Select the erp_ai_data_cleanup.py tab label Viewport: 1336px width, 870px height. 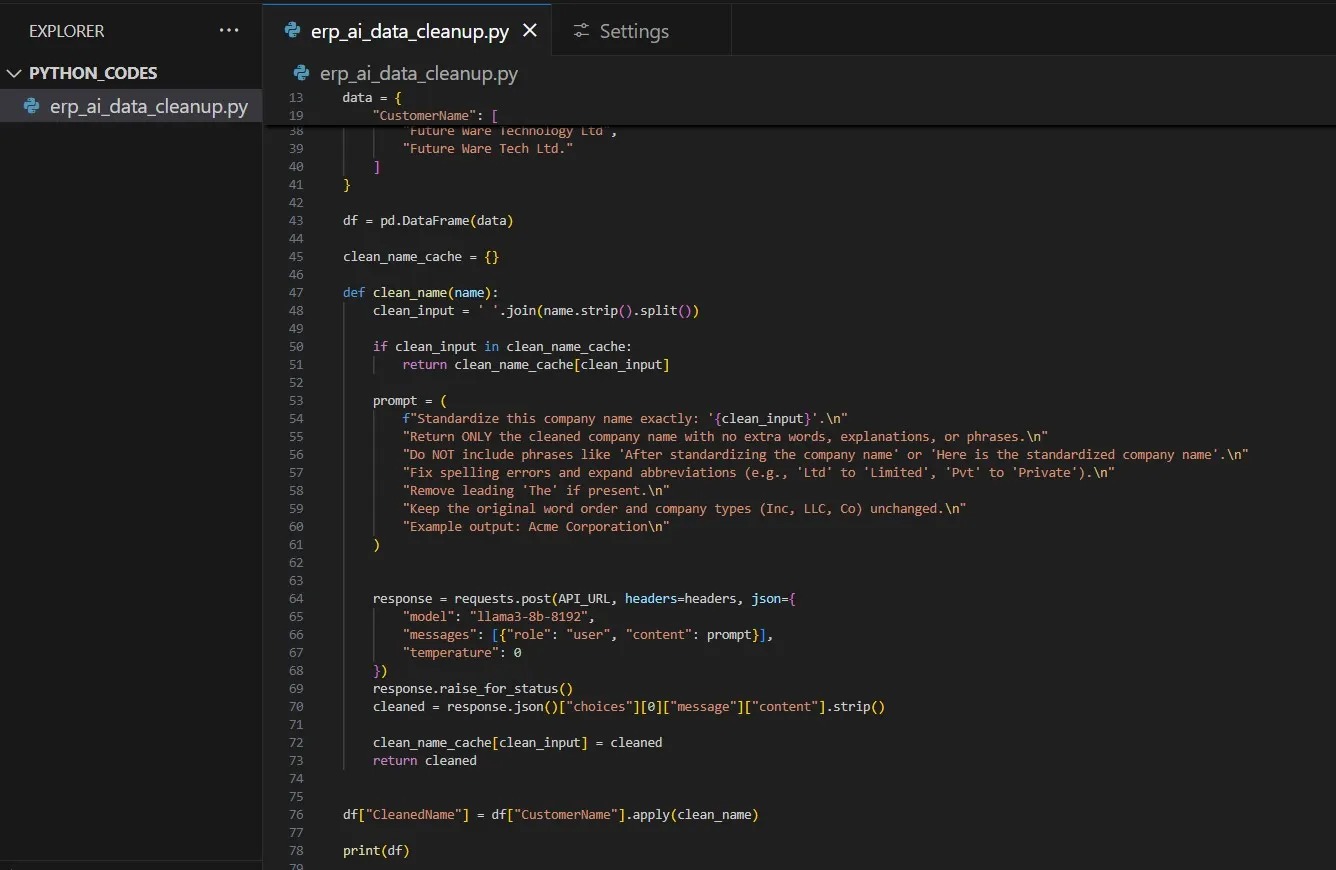[x=410, y=31]
